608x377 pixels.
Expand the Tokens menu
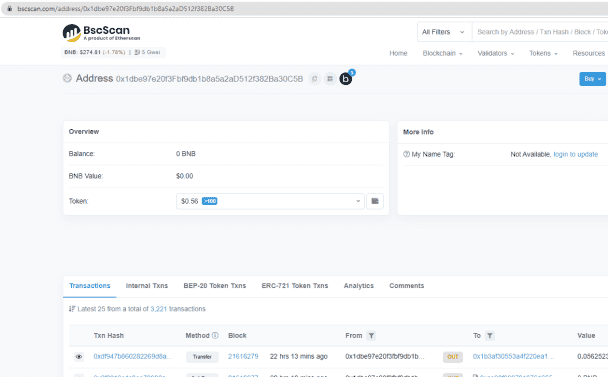[x=543, y=53]
